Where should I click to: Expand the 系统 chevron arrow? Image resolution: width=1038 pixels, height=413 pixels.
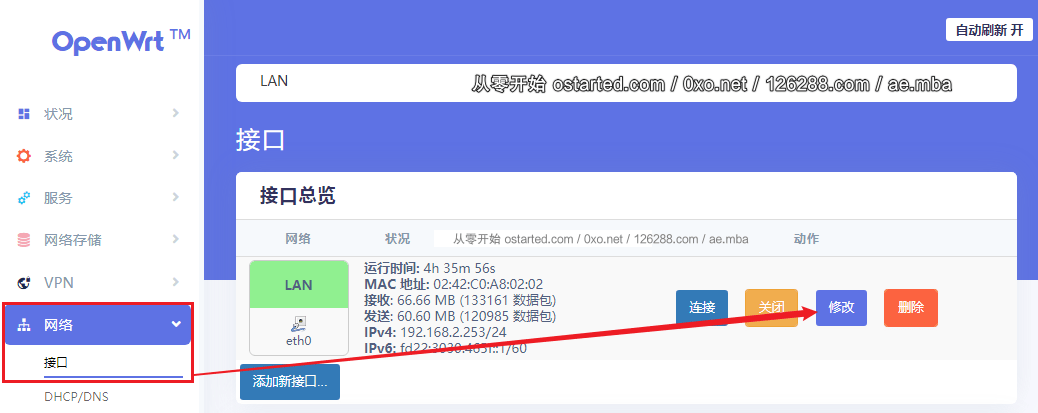tap(175, 155)
